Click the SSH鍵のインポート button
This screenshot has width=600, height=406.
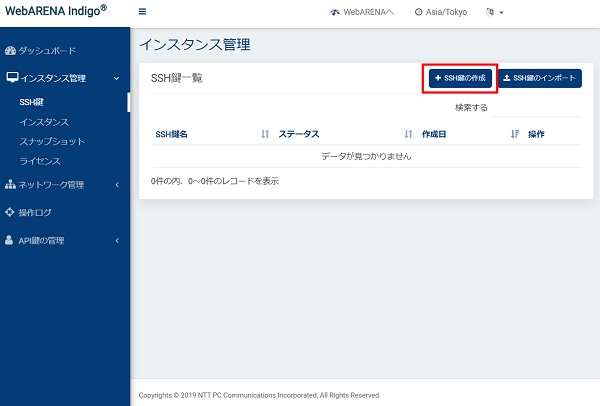point(540,78)
